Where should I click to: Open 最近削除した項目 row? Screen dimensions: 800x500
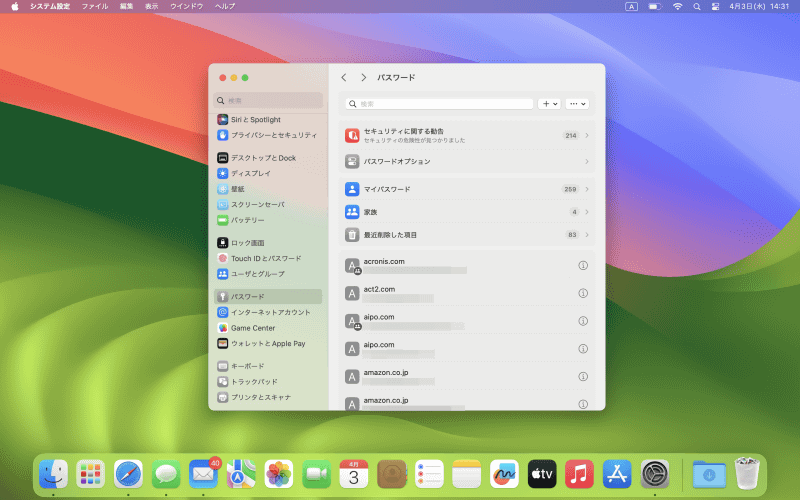click(x=467, y=235)
